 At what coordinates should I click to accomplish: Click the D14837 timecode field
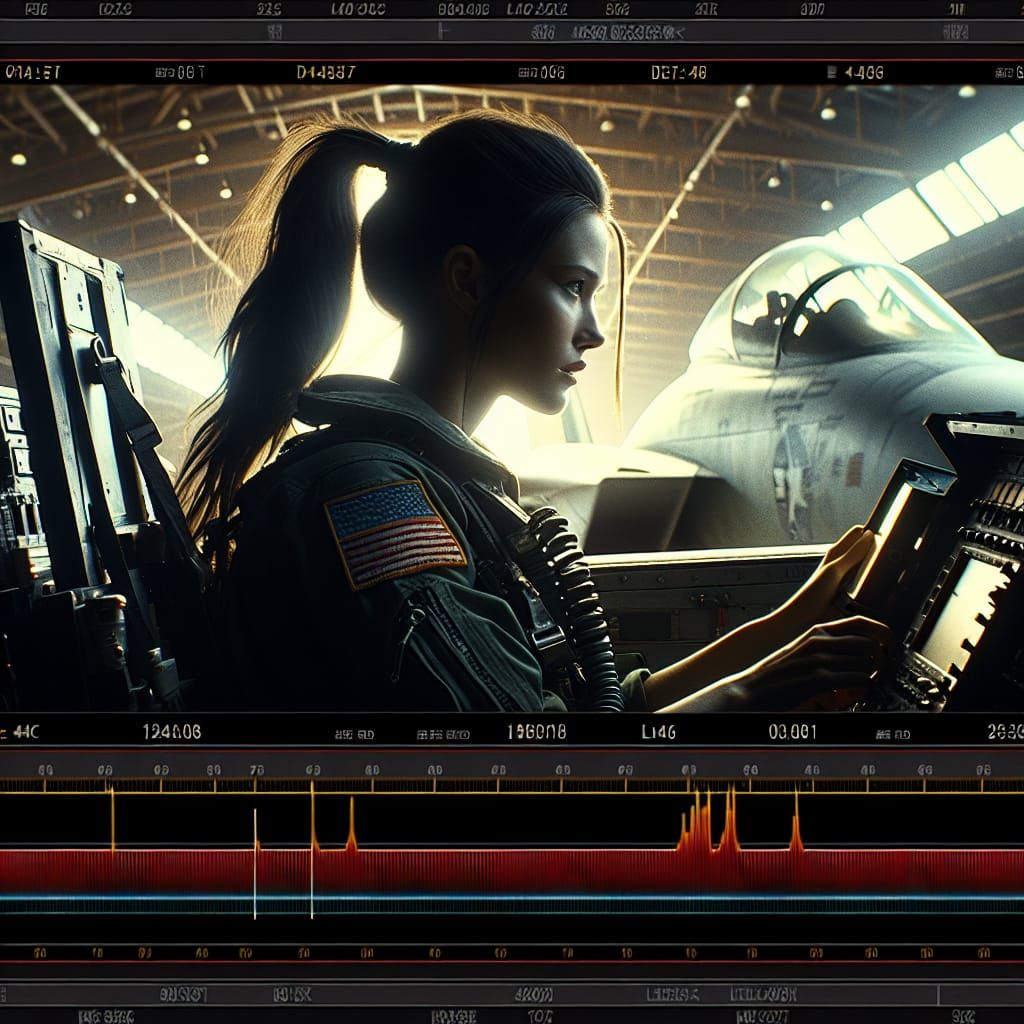pos(326,73)
